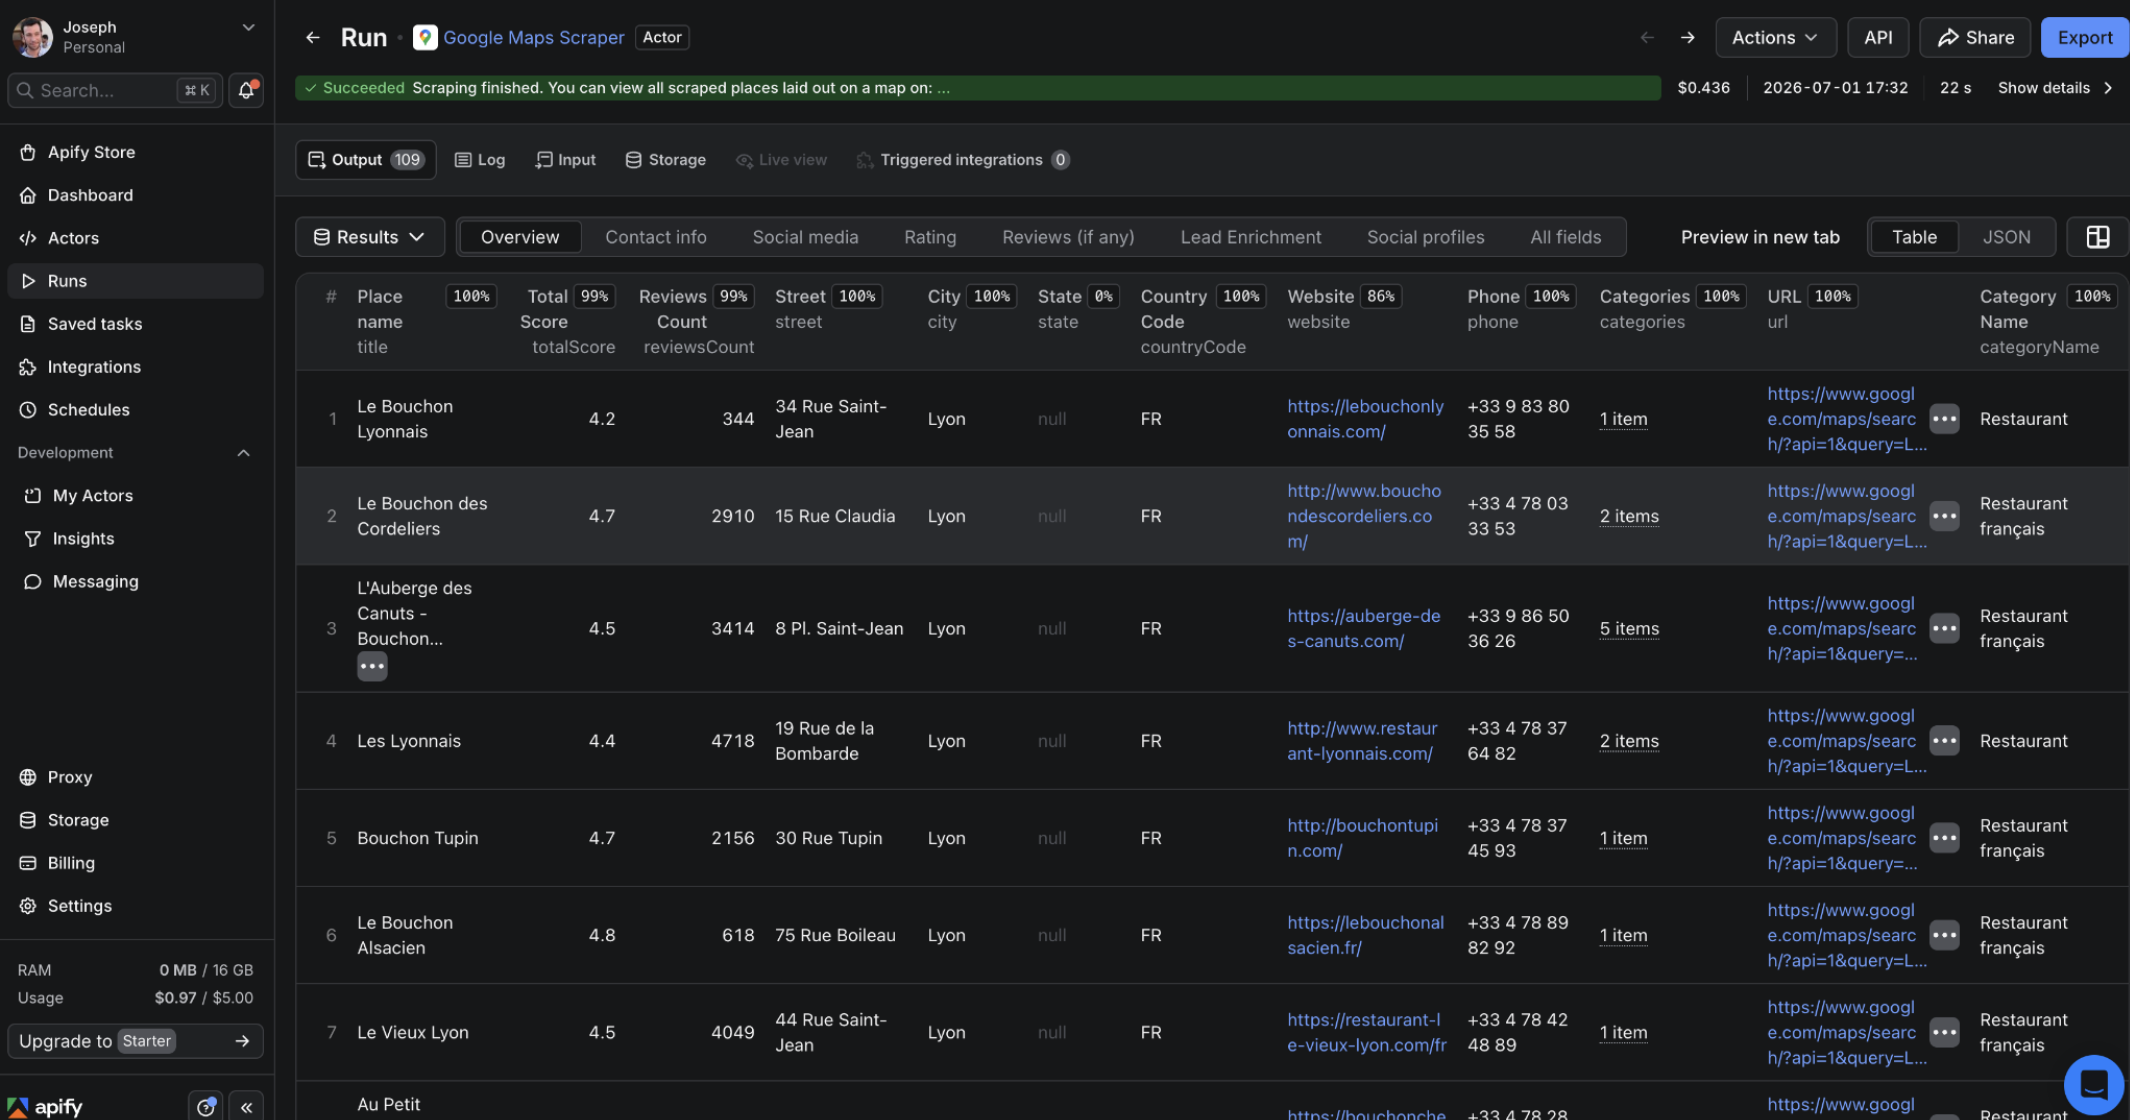Open the Actions dropdown
Viewport: 2130px width, 1120px height.
1775,38
